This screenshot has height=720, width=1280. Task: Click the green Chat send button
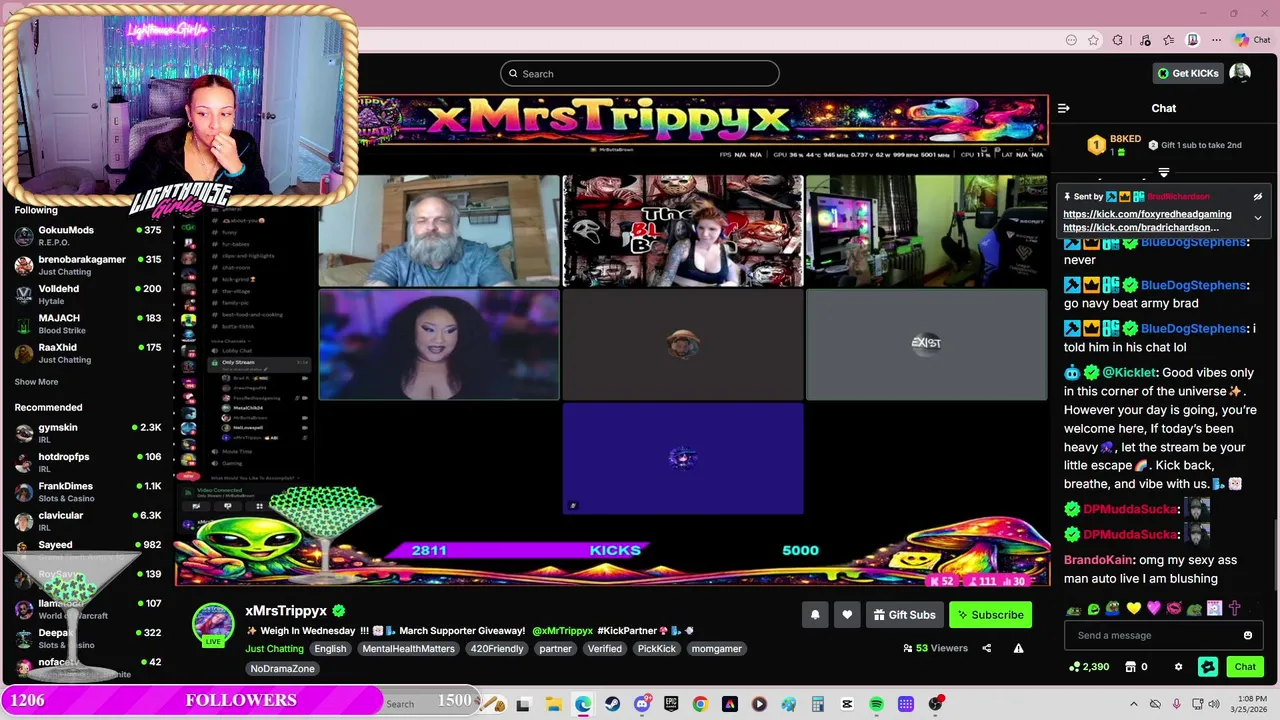[1245, 667]
